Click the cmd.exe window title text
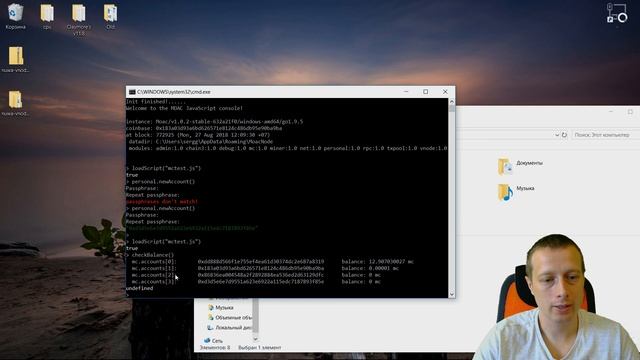This screenshot has height=360, width=640. (x=173, y=92)
